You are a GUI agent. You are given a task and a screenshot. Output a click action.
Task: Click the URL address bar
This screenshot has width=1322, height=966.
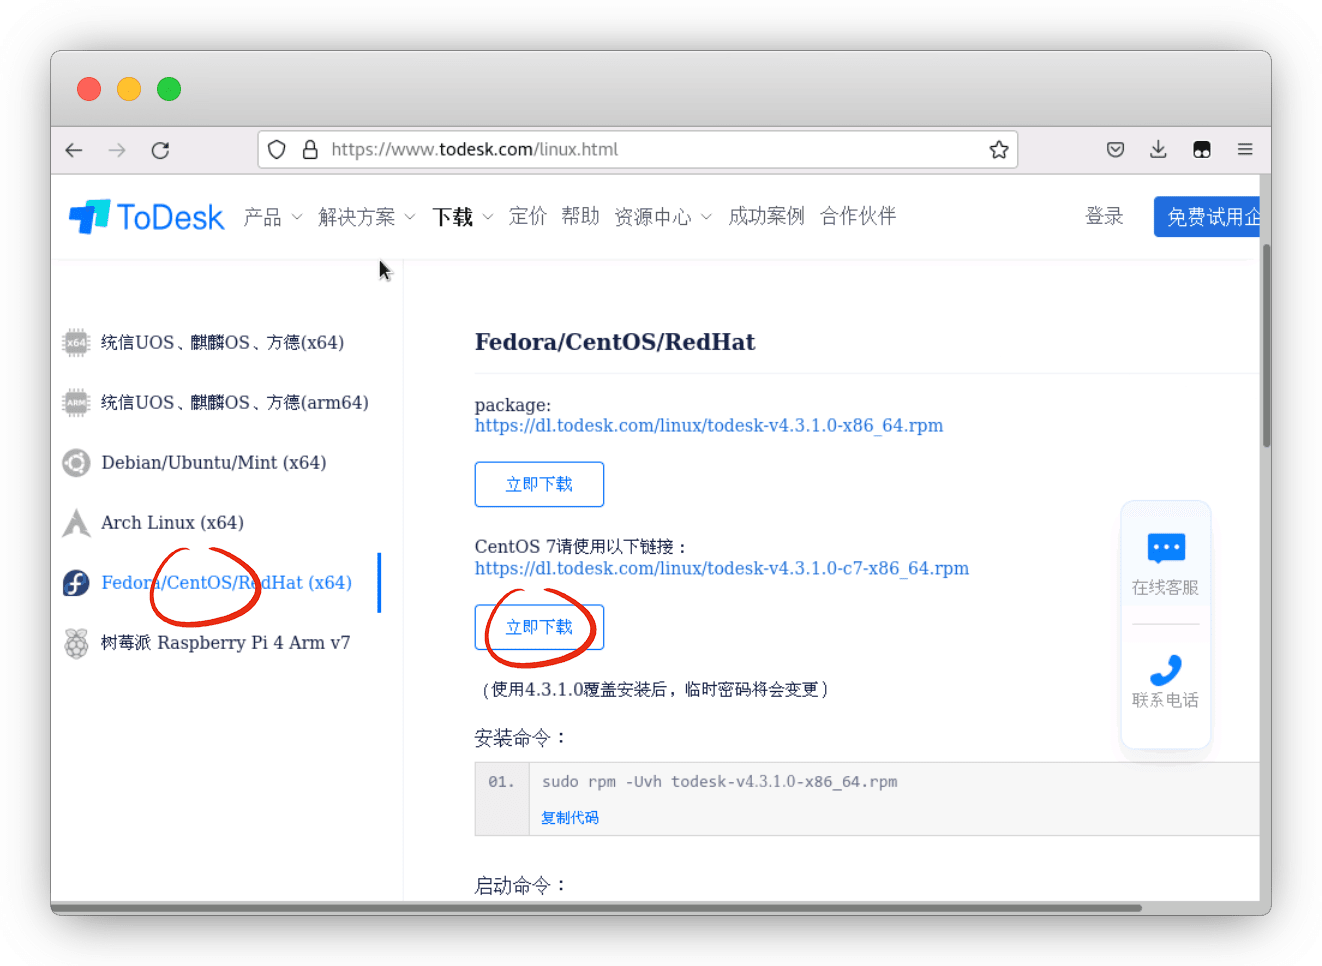coord(640,150)
